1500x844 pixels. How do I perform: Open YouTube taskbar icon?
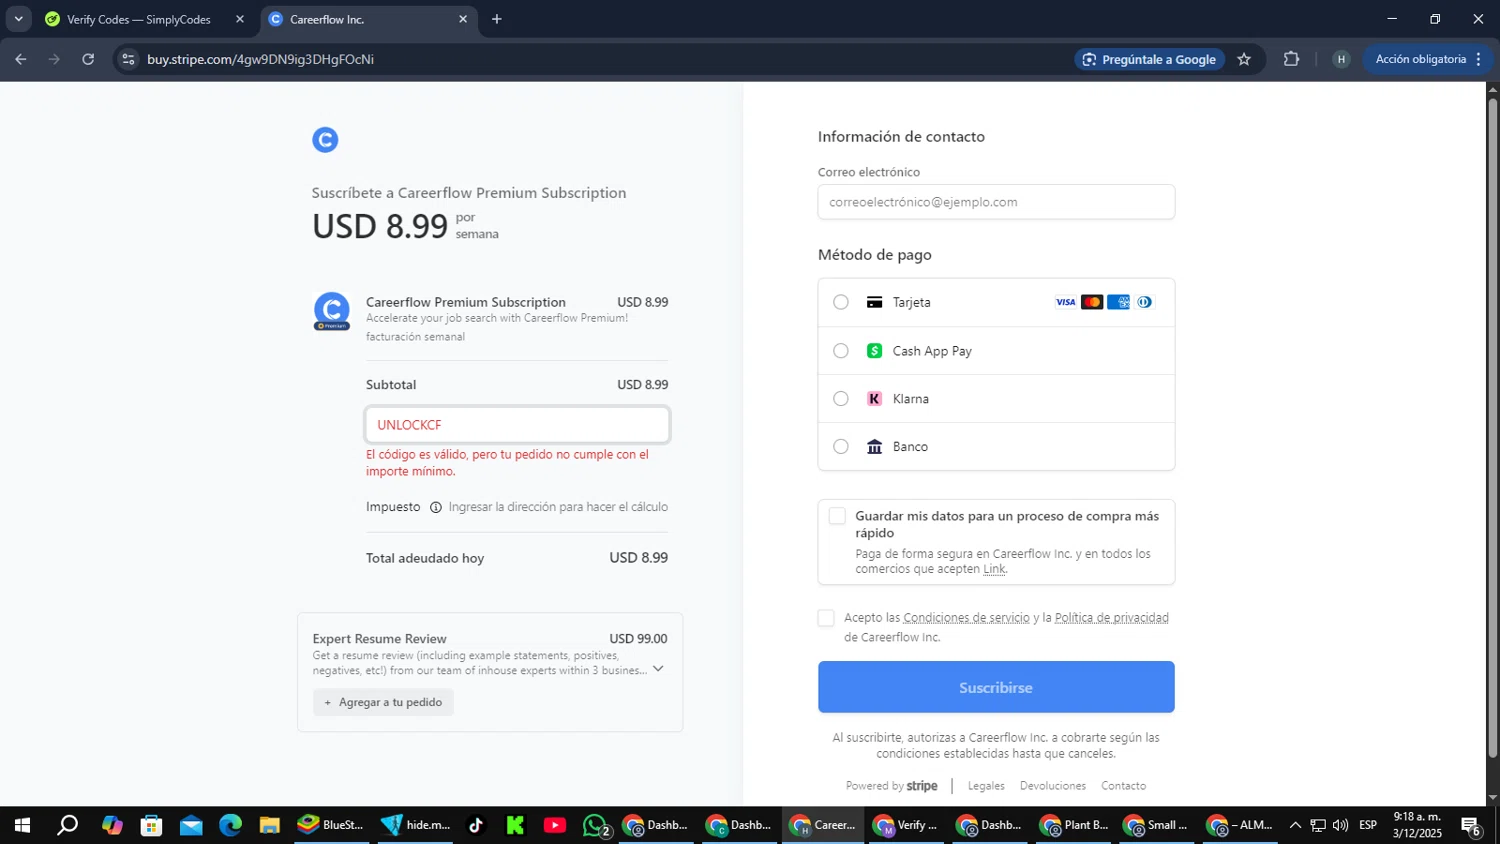555,825
